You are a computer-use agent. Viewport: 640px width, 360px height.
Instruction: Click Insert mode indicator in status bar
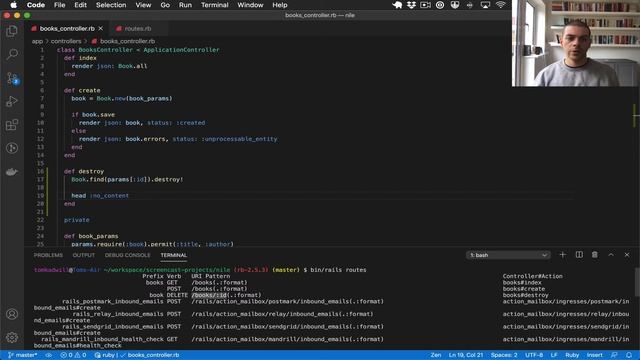pyautogui.click(x=595, y=355)
